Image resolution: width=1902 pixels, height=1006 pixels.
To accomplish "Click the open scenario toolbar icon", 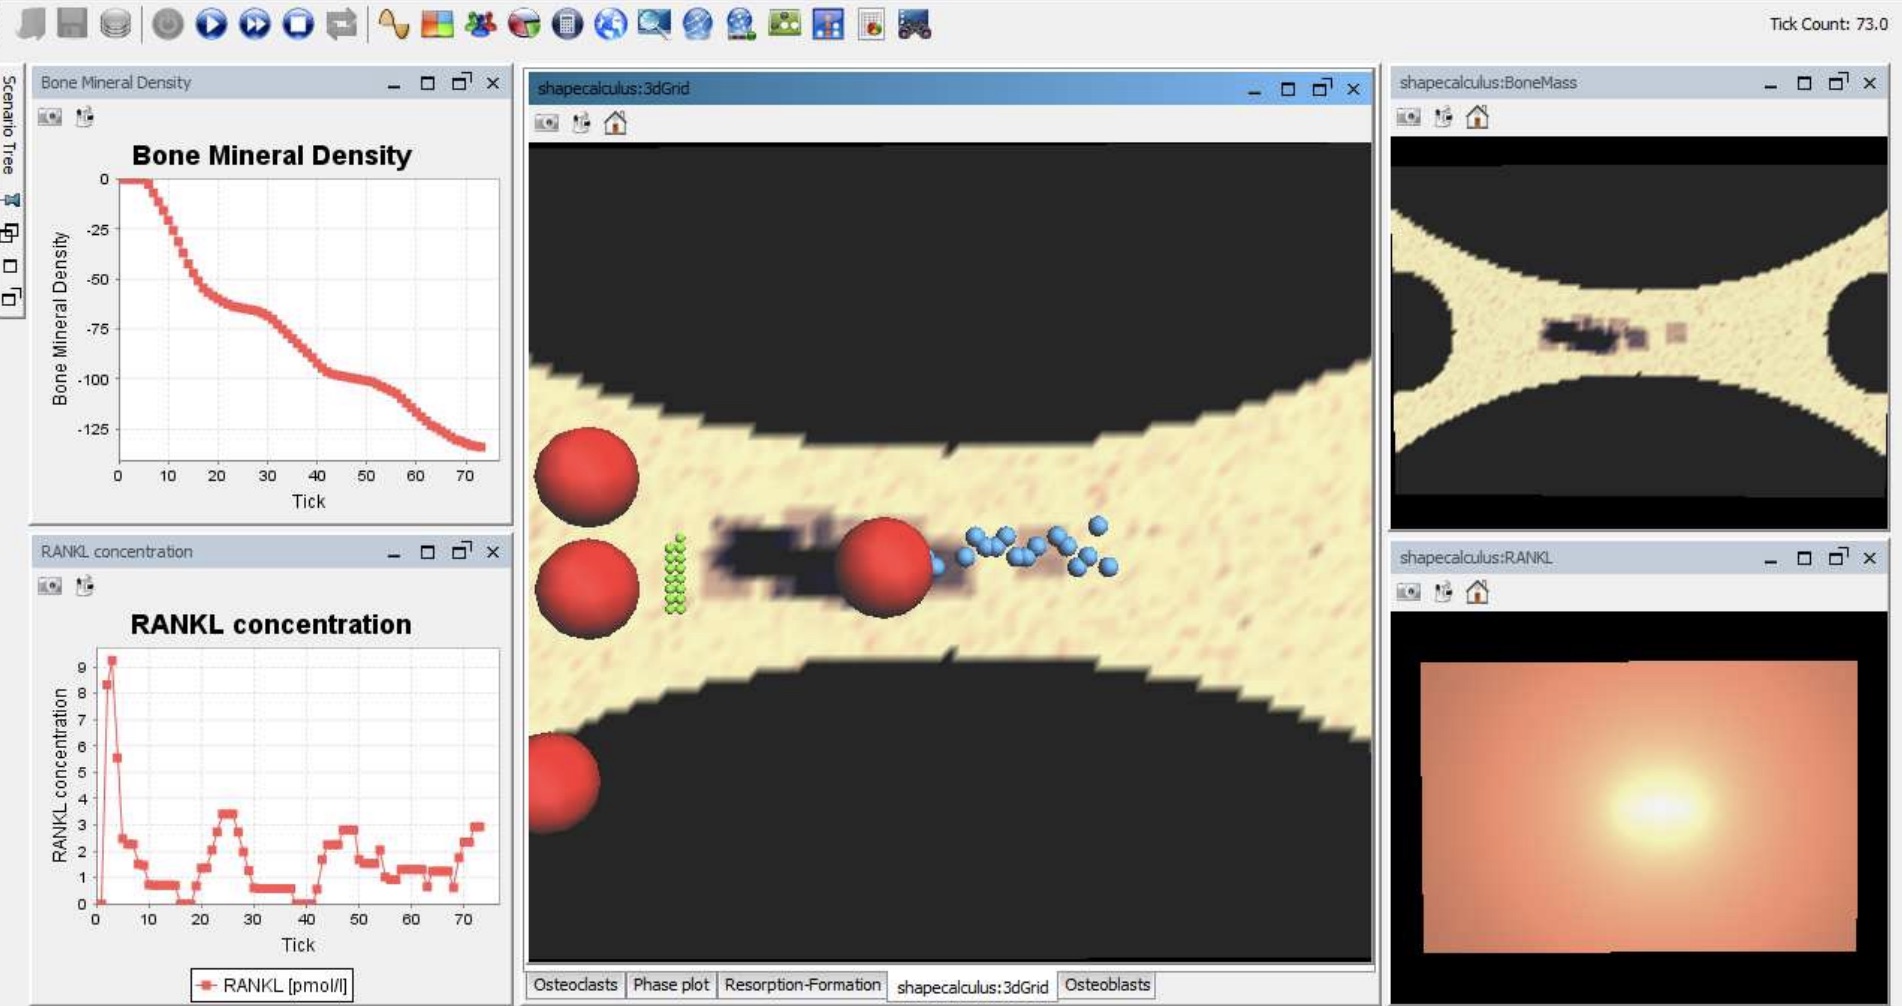I will click(31, 24).
